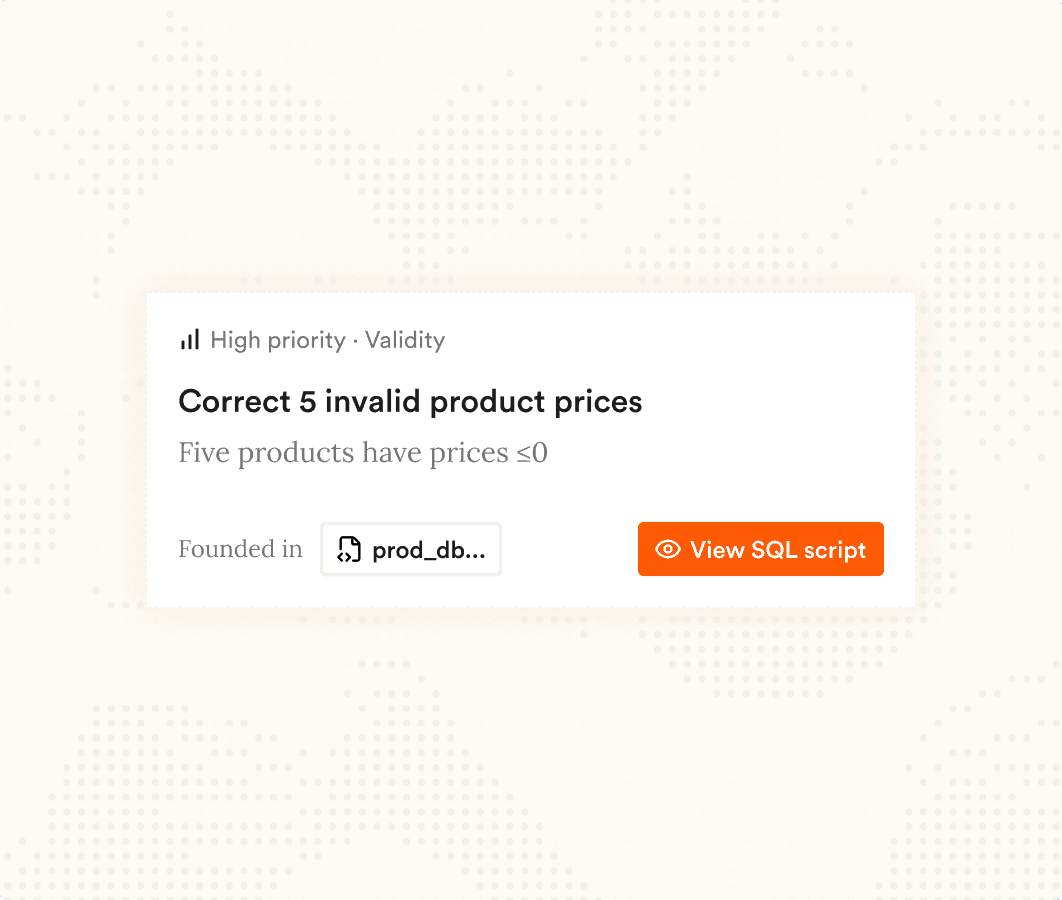Click the truncated 'prod_db...' file name text
The width and height of the screenshot is (1062, 900).
point(429,550)
